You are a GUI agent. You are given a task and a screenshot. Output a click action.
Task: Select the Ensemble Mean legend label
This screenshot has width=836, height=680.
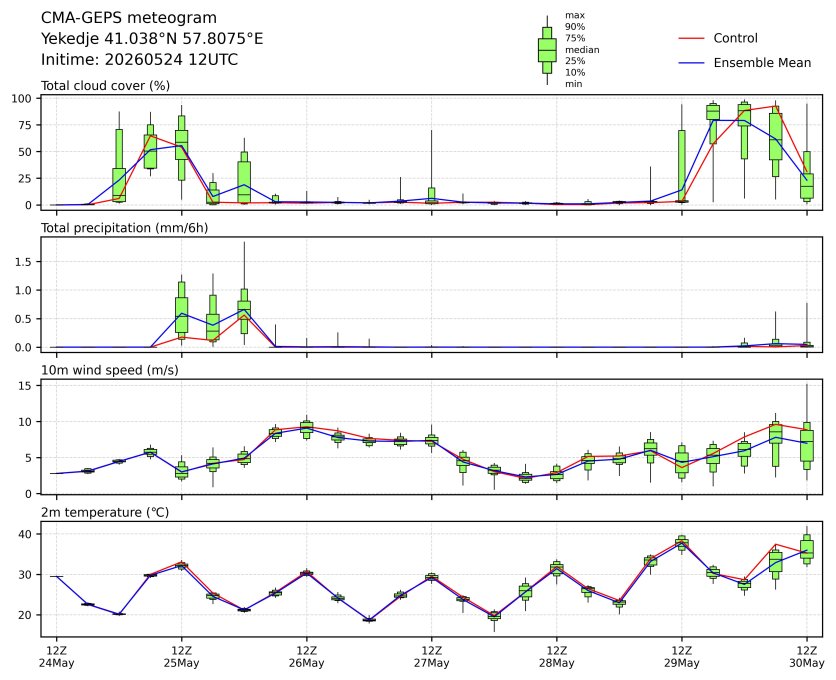coord(762,63)
